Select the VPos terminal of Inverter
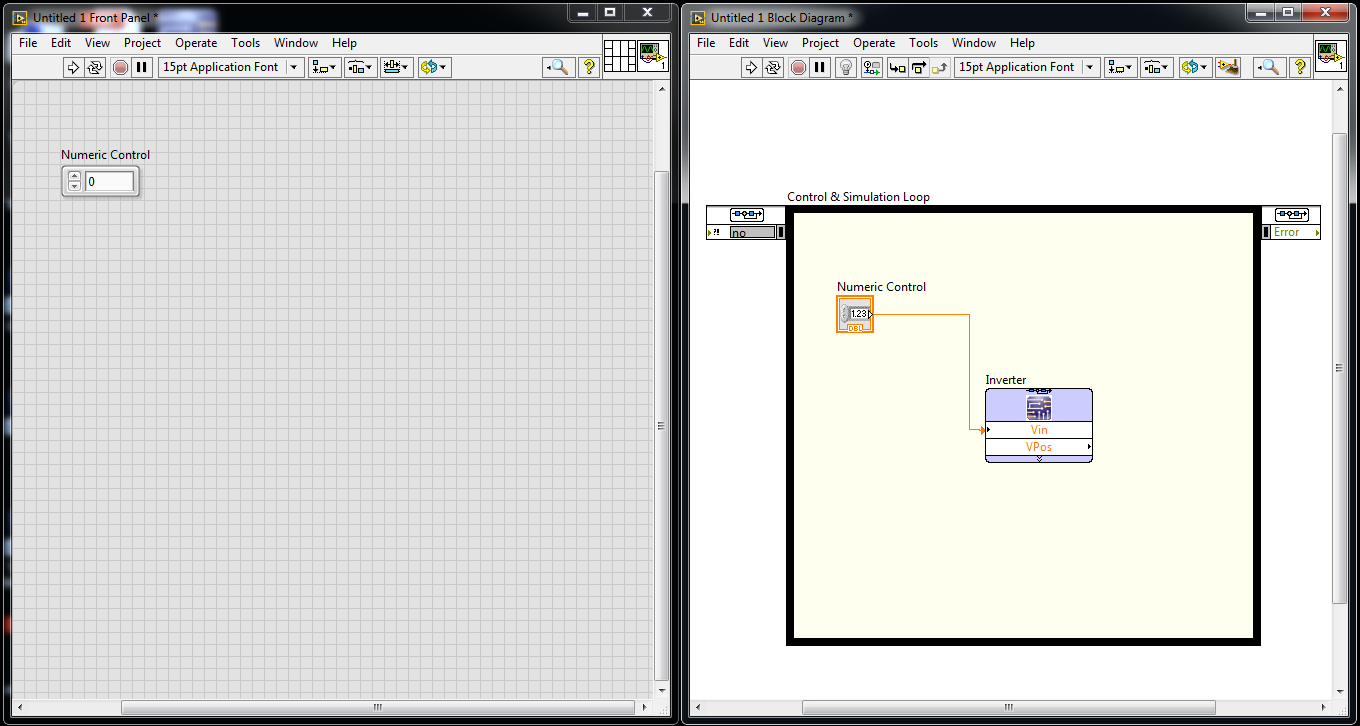1360x726 pixels. pyautogui.click(x=1039, y=447)
